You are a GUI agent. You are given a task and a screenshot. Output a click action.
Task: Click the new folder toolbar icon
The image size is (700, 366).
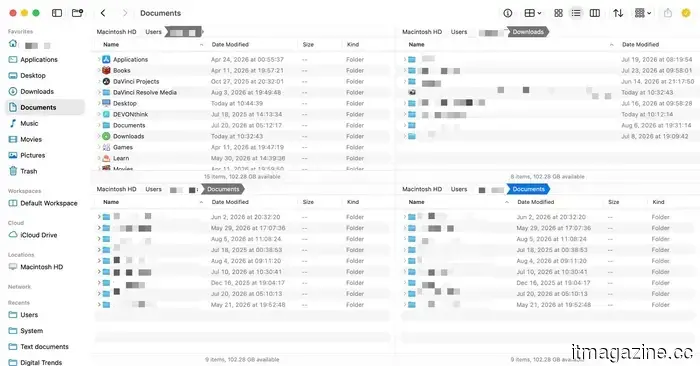[x=77, y=13]
